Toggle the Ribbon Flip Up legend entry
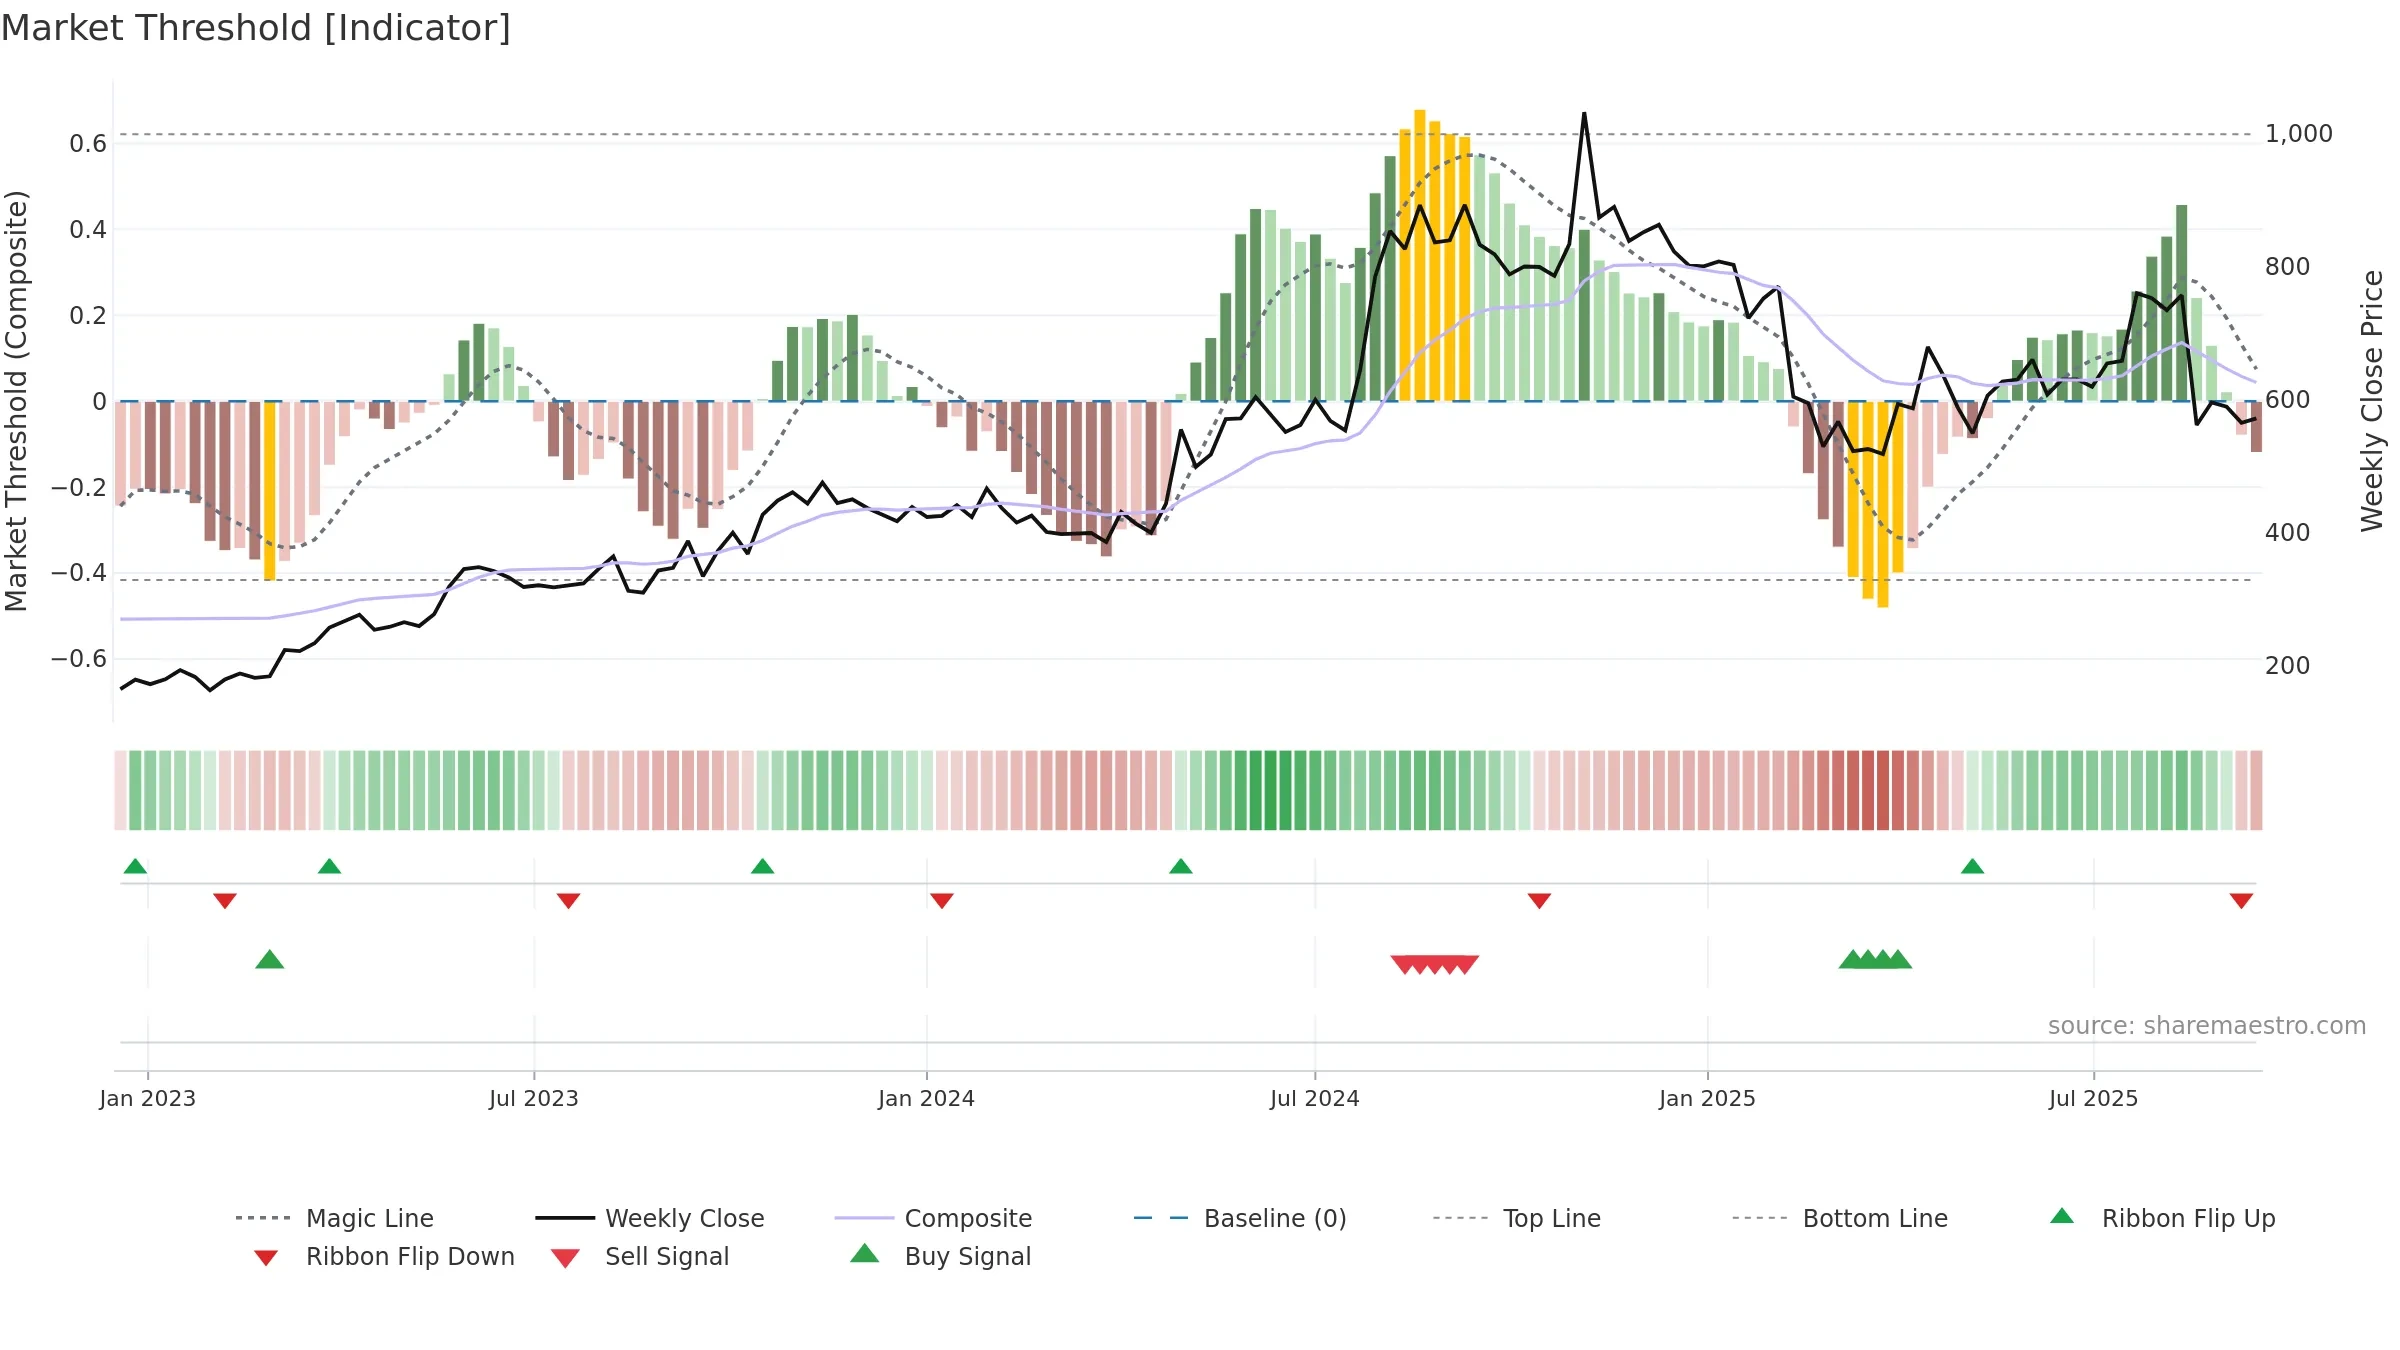The width and height of the screenshot is (2400, 1350). (x=2163, y=1218)
